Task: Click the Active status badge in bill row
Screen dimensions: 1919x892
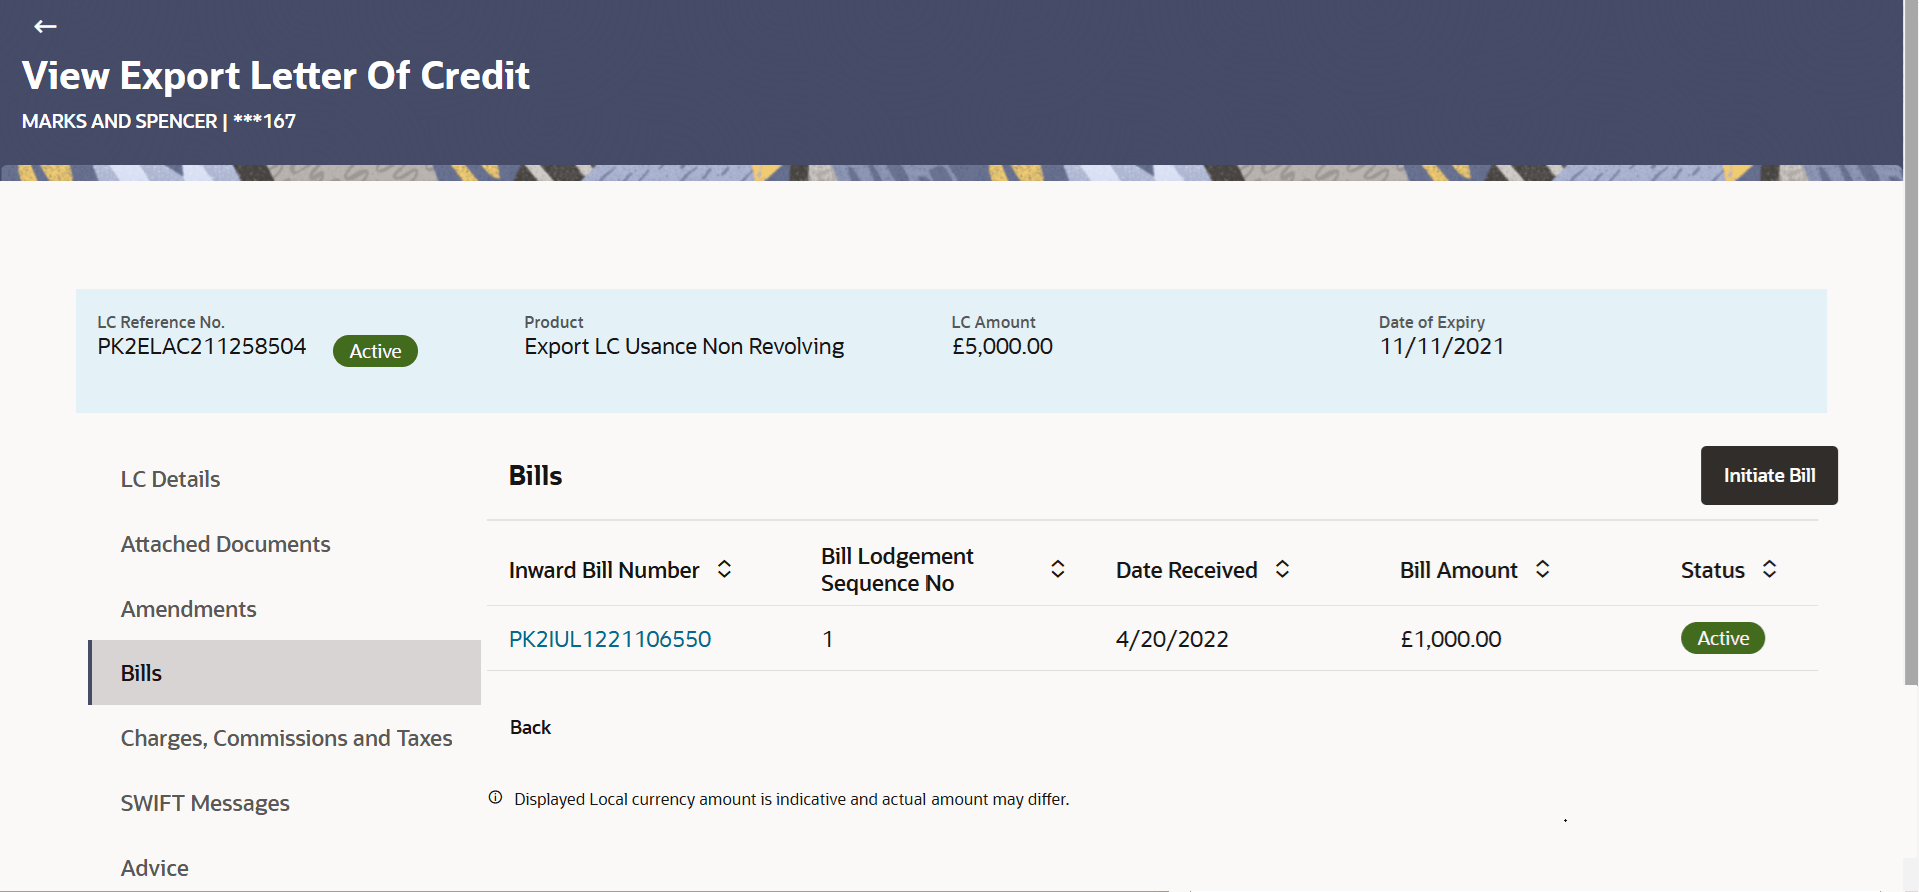Action: (x=1722, y=638)
